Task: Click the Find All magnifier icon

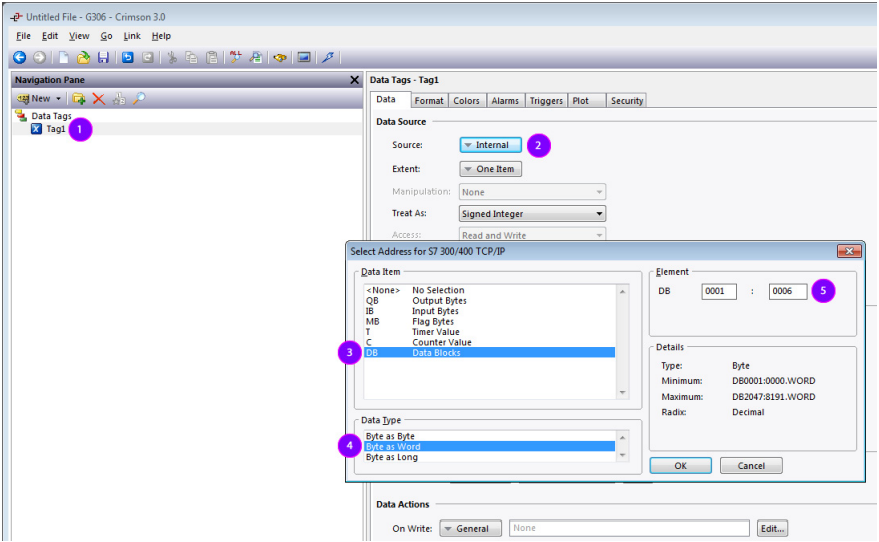Action: [x=235, y=57]
